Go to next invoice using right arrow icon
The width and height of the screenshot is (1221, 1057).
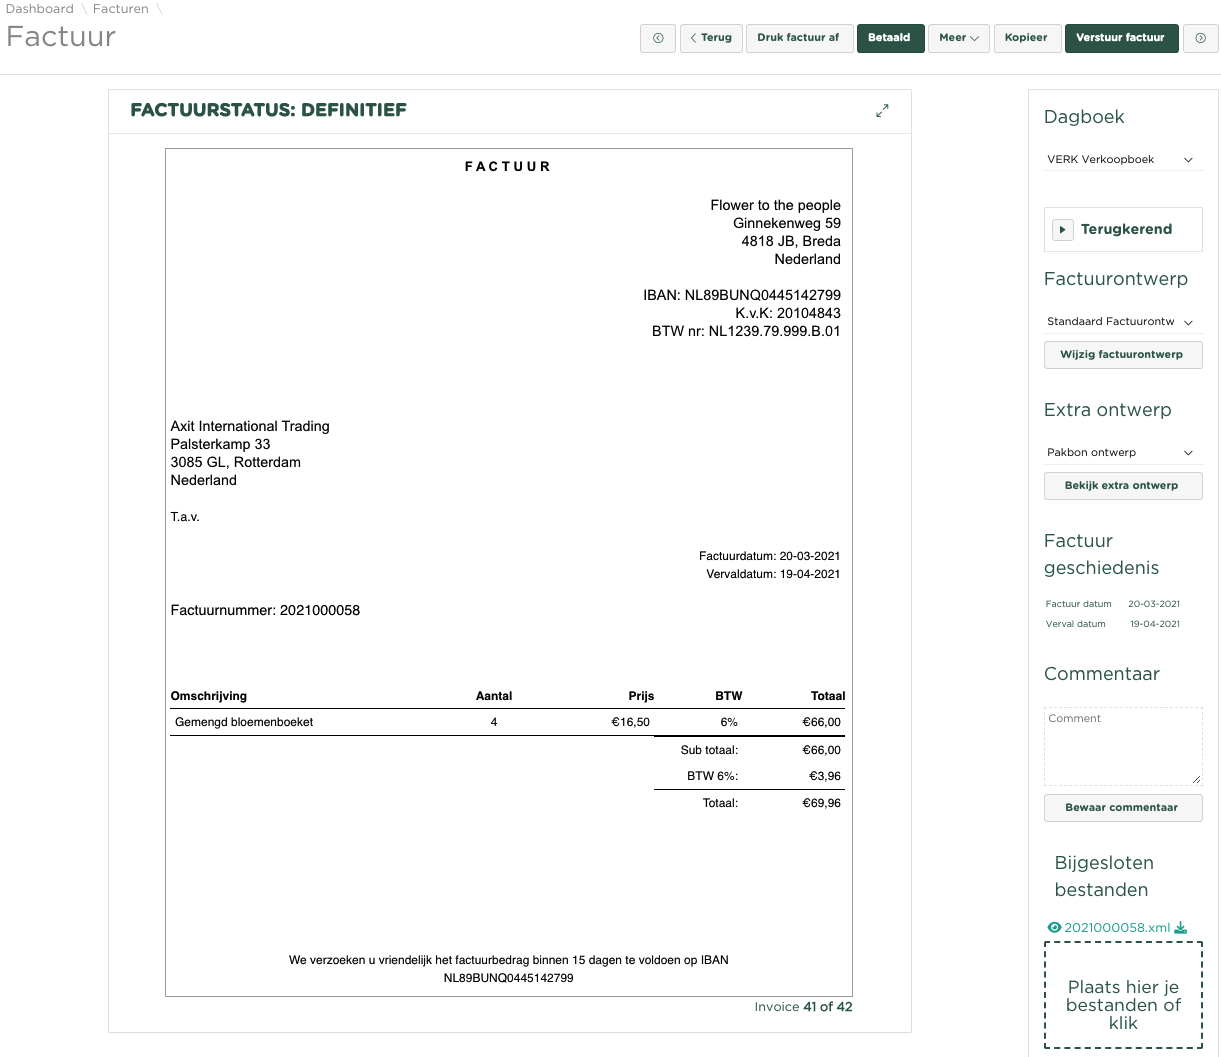tap(1200, 38)
